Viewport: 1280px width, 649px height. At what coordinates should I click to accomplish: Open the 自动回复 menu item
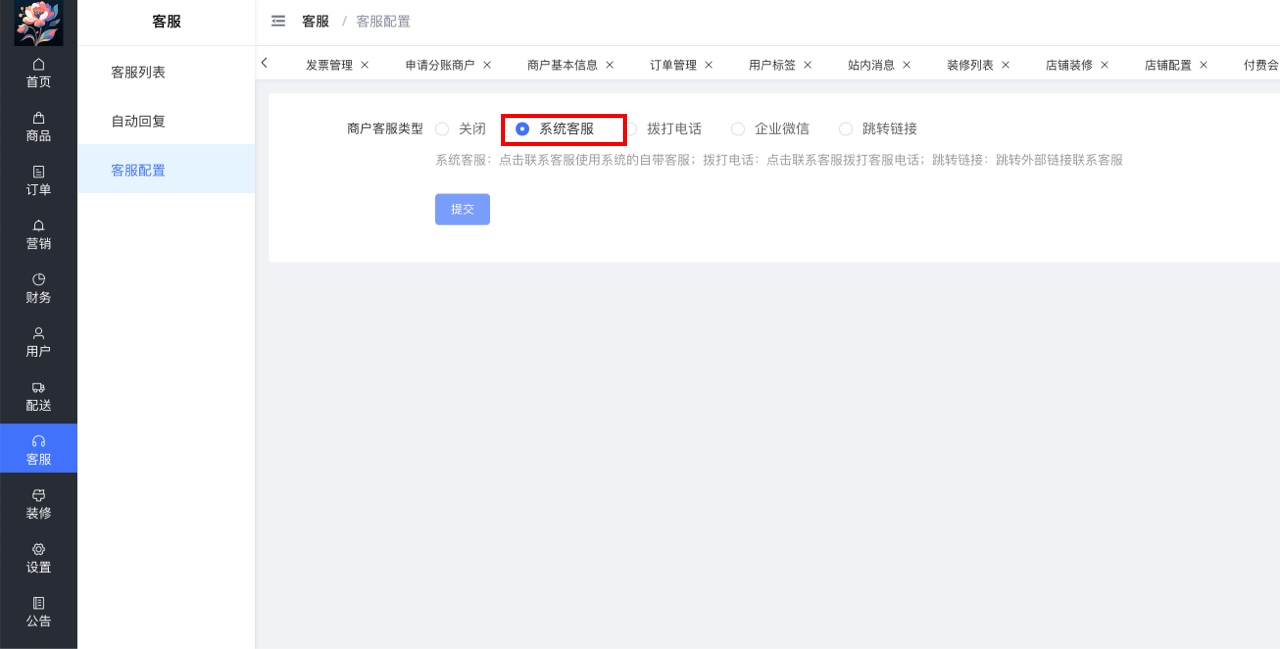[x=138, y=121]
